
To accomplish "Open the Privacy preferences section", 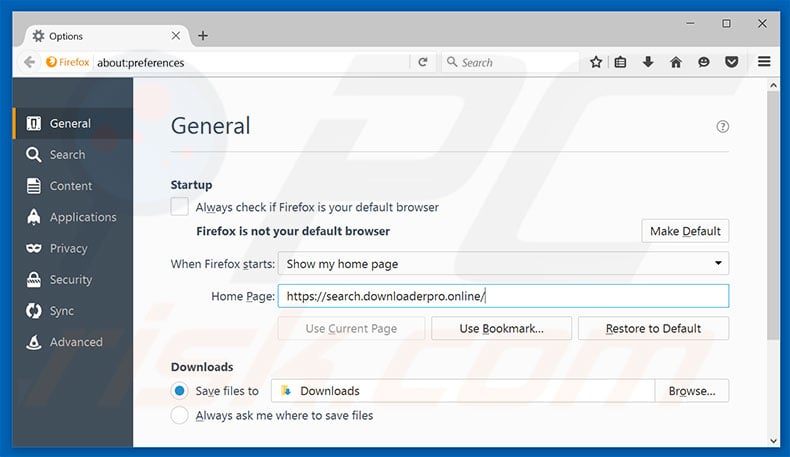I will pyautogui.click(x=73, y=248).
